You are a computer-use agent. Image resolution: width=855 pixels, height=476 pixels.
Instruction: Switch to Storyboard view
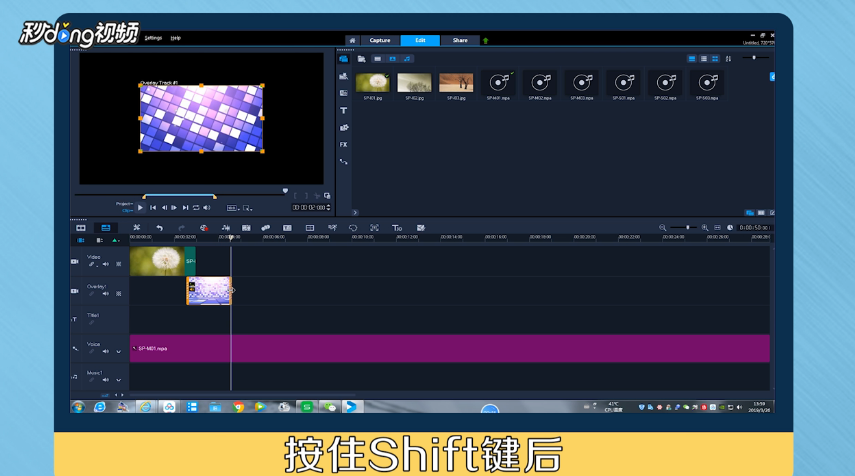coord(81,228)
